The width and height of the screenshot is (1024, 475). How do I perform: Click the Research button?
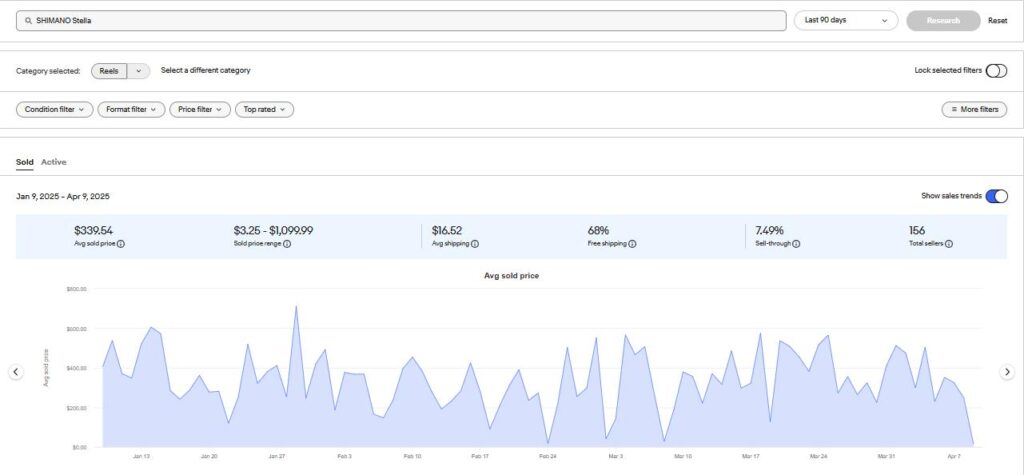tap(943, 20)
